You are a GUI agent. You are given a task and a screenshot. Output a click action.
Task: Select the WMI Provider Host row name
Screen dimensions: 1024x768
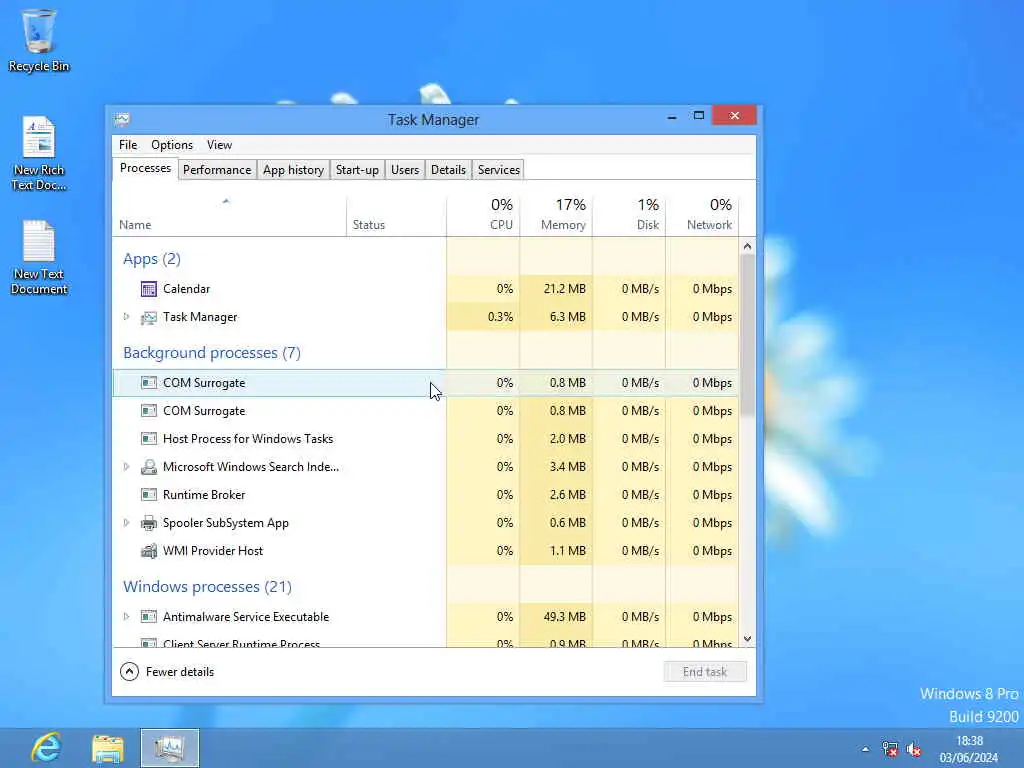(x=213, y=551)
